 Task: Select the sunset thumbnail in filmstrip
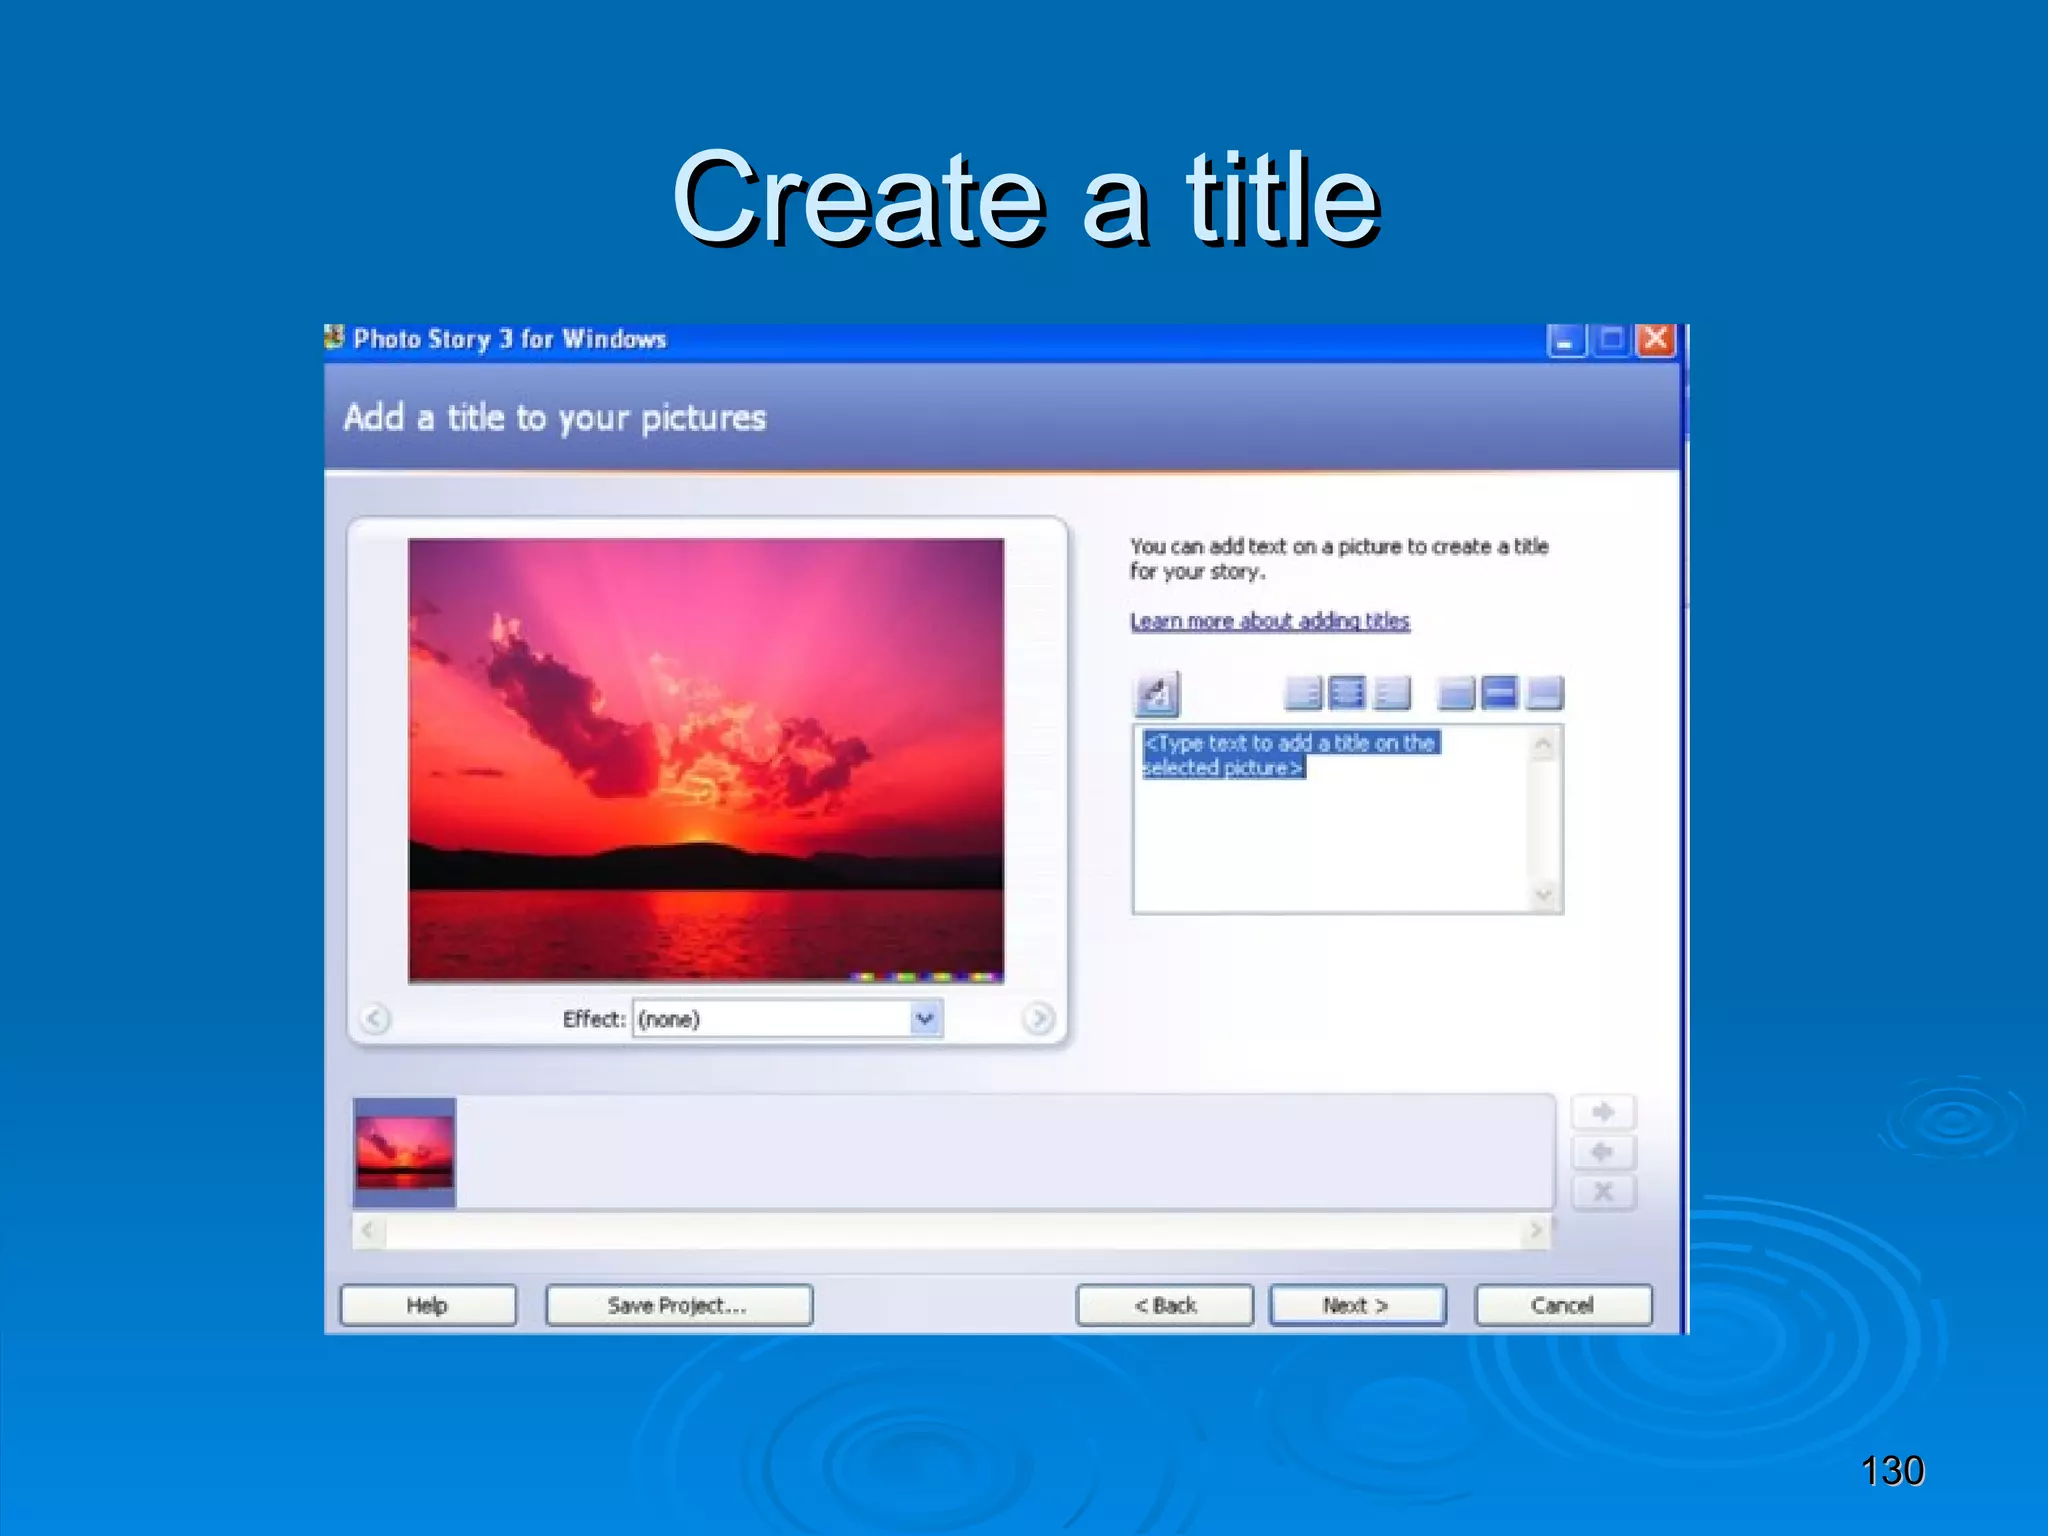[405, 1152]
